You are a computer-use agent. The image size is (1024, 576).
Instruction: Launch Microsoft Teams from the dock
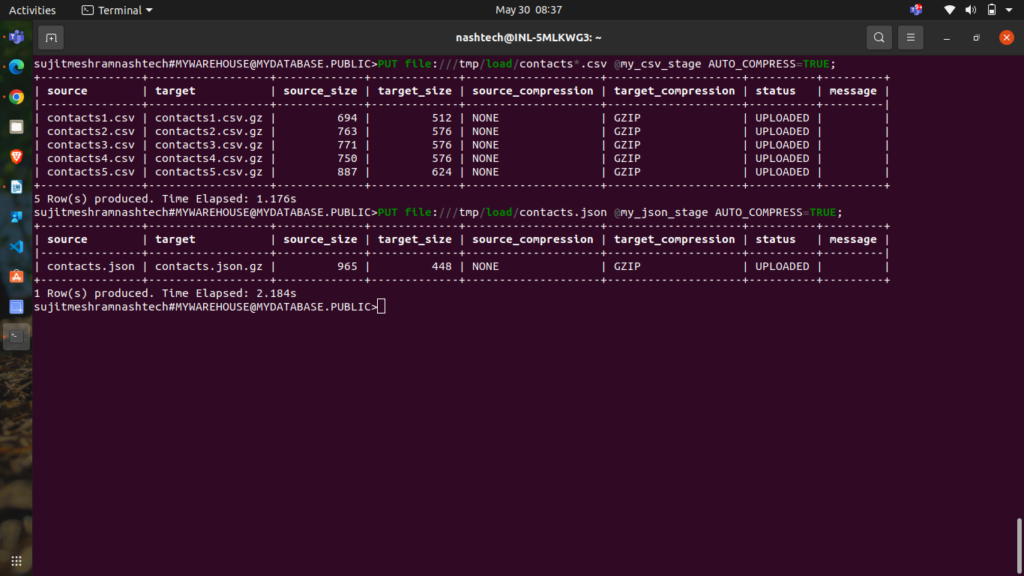[16, 37]
